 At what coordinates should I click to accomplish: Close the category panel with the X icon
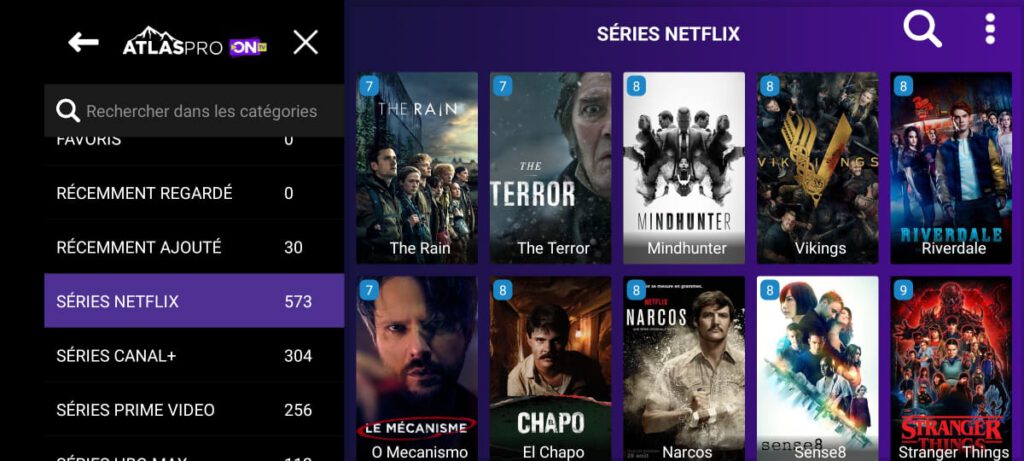(305, 43)
